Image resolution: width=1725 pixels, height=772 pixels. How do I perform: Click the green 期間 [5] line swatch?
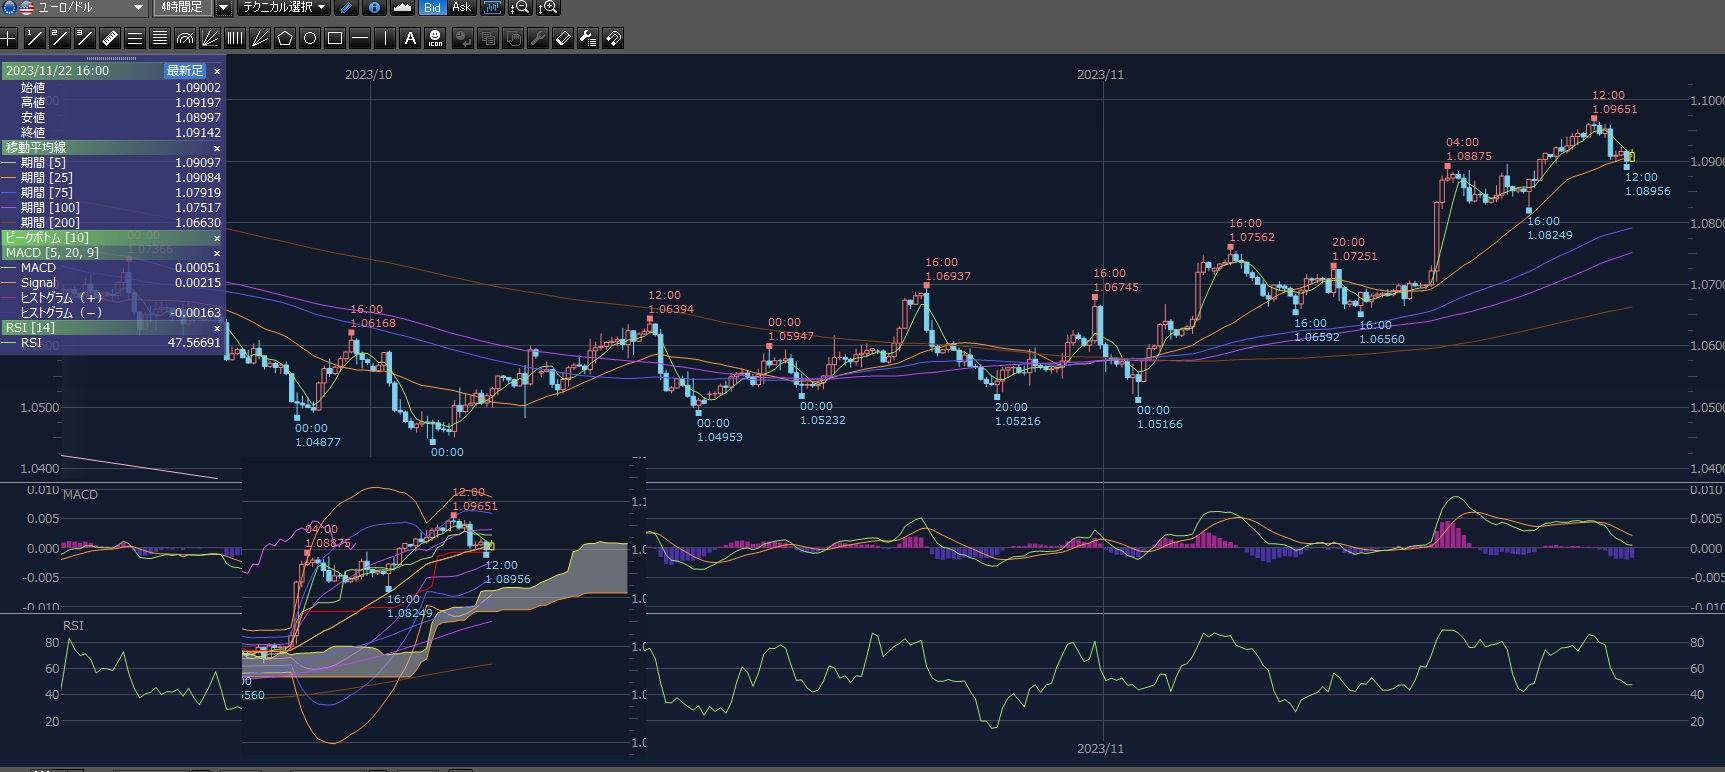(10, 163)
